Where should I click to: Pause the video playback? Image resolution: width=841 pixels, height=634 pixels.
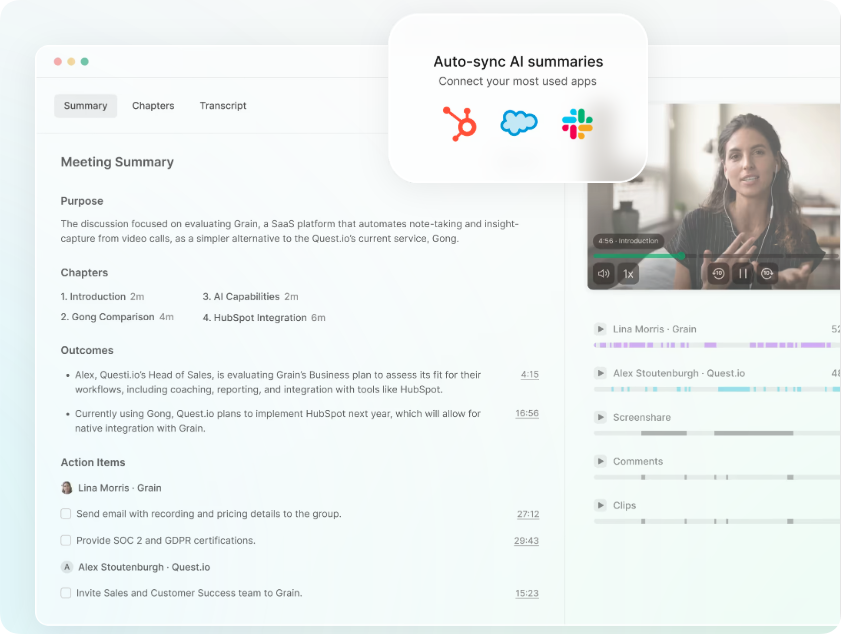click(x=743, y=274)
